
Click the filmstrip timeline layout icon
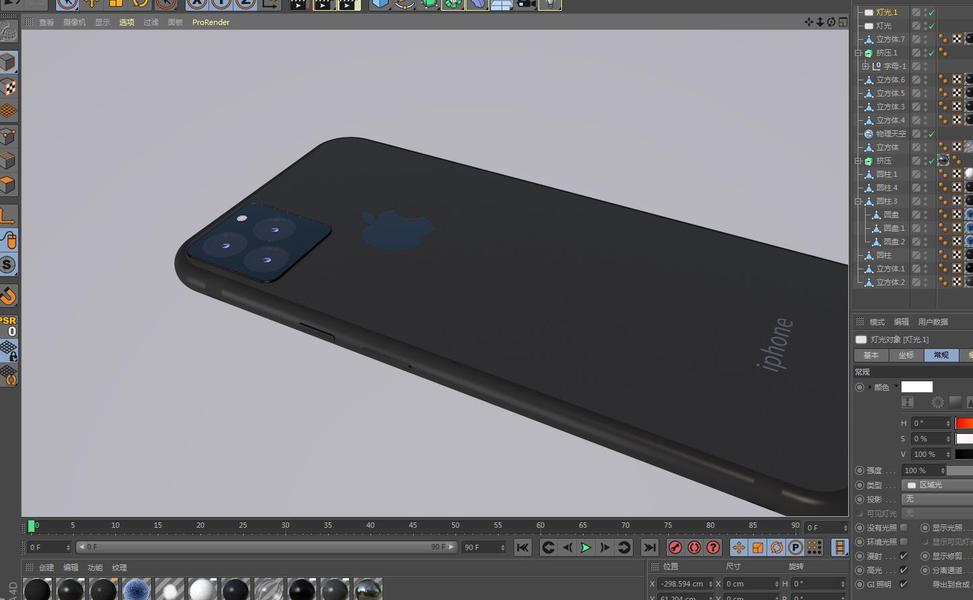pyautogui.click(x=840, y=547)
